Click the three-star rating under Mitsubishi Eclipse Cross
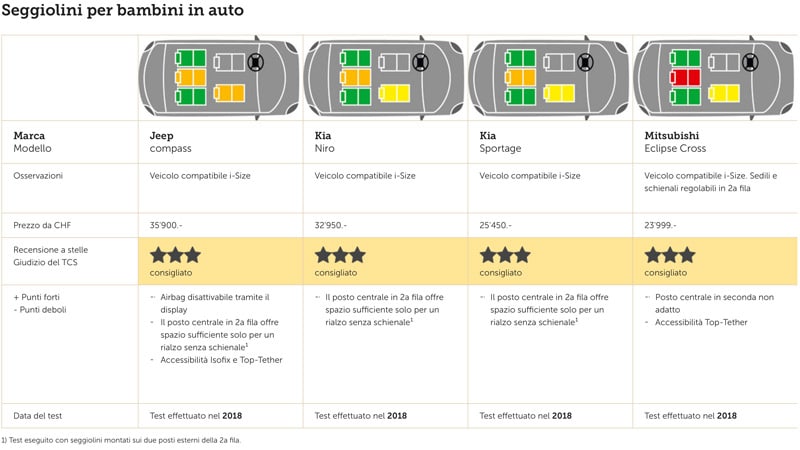The height and width of the screenshot is (450, 800). [x=670, y=255]
